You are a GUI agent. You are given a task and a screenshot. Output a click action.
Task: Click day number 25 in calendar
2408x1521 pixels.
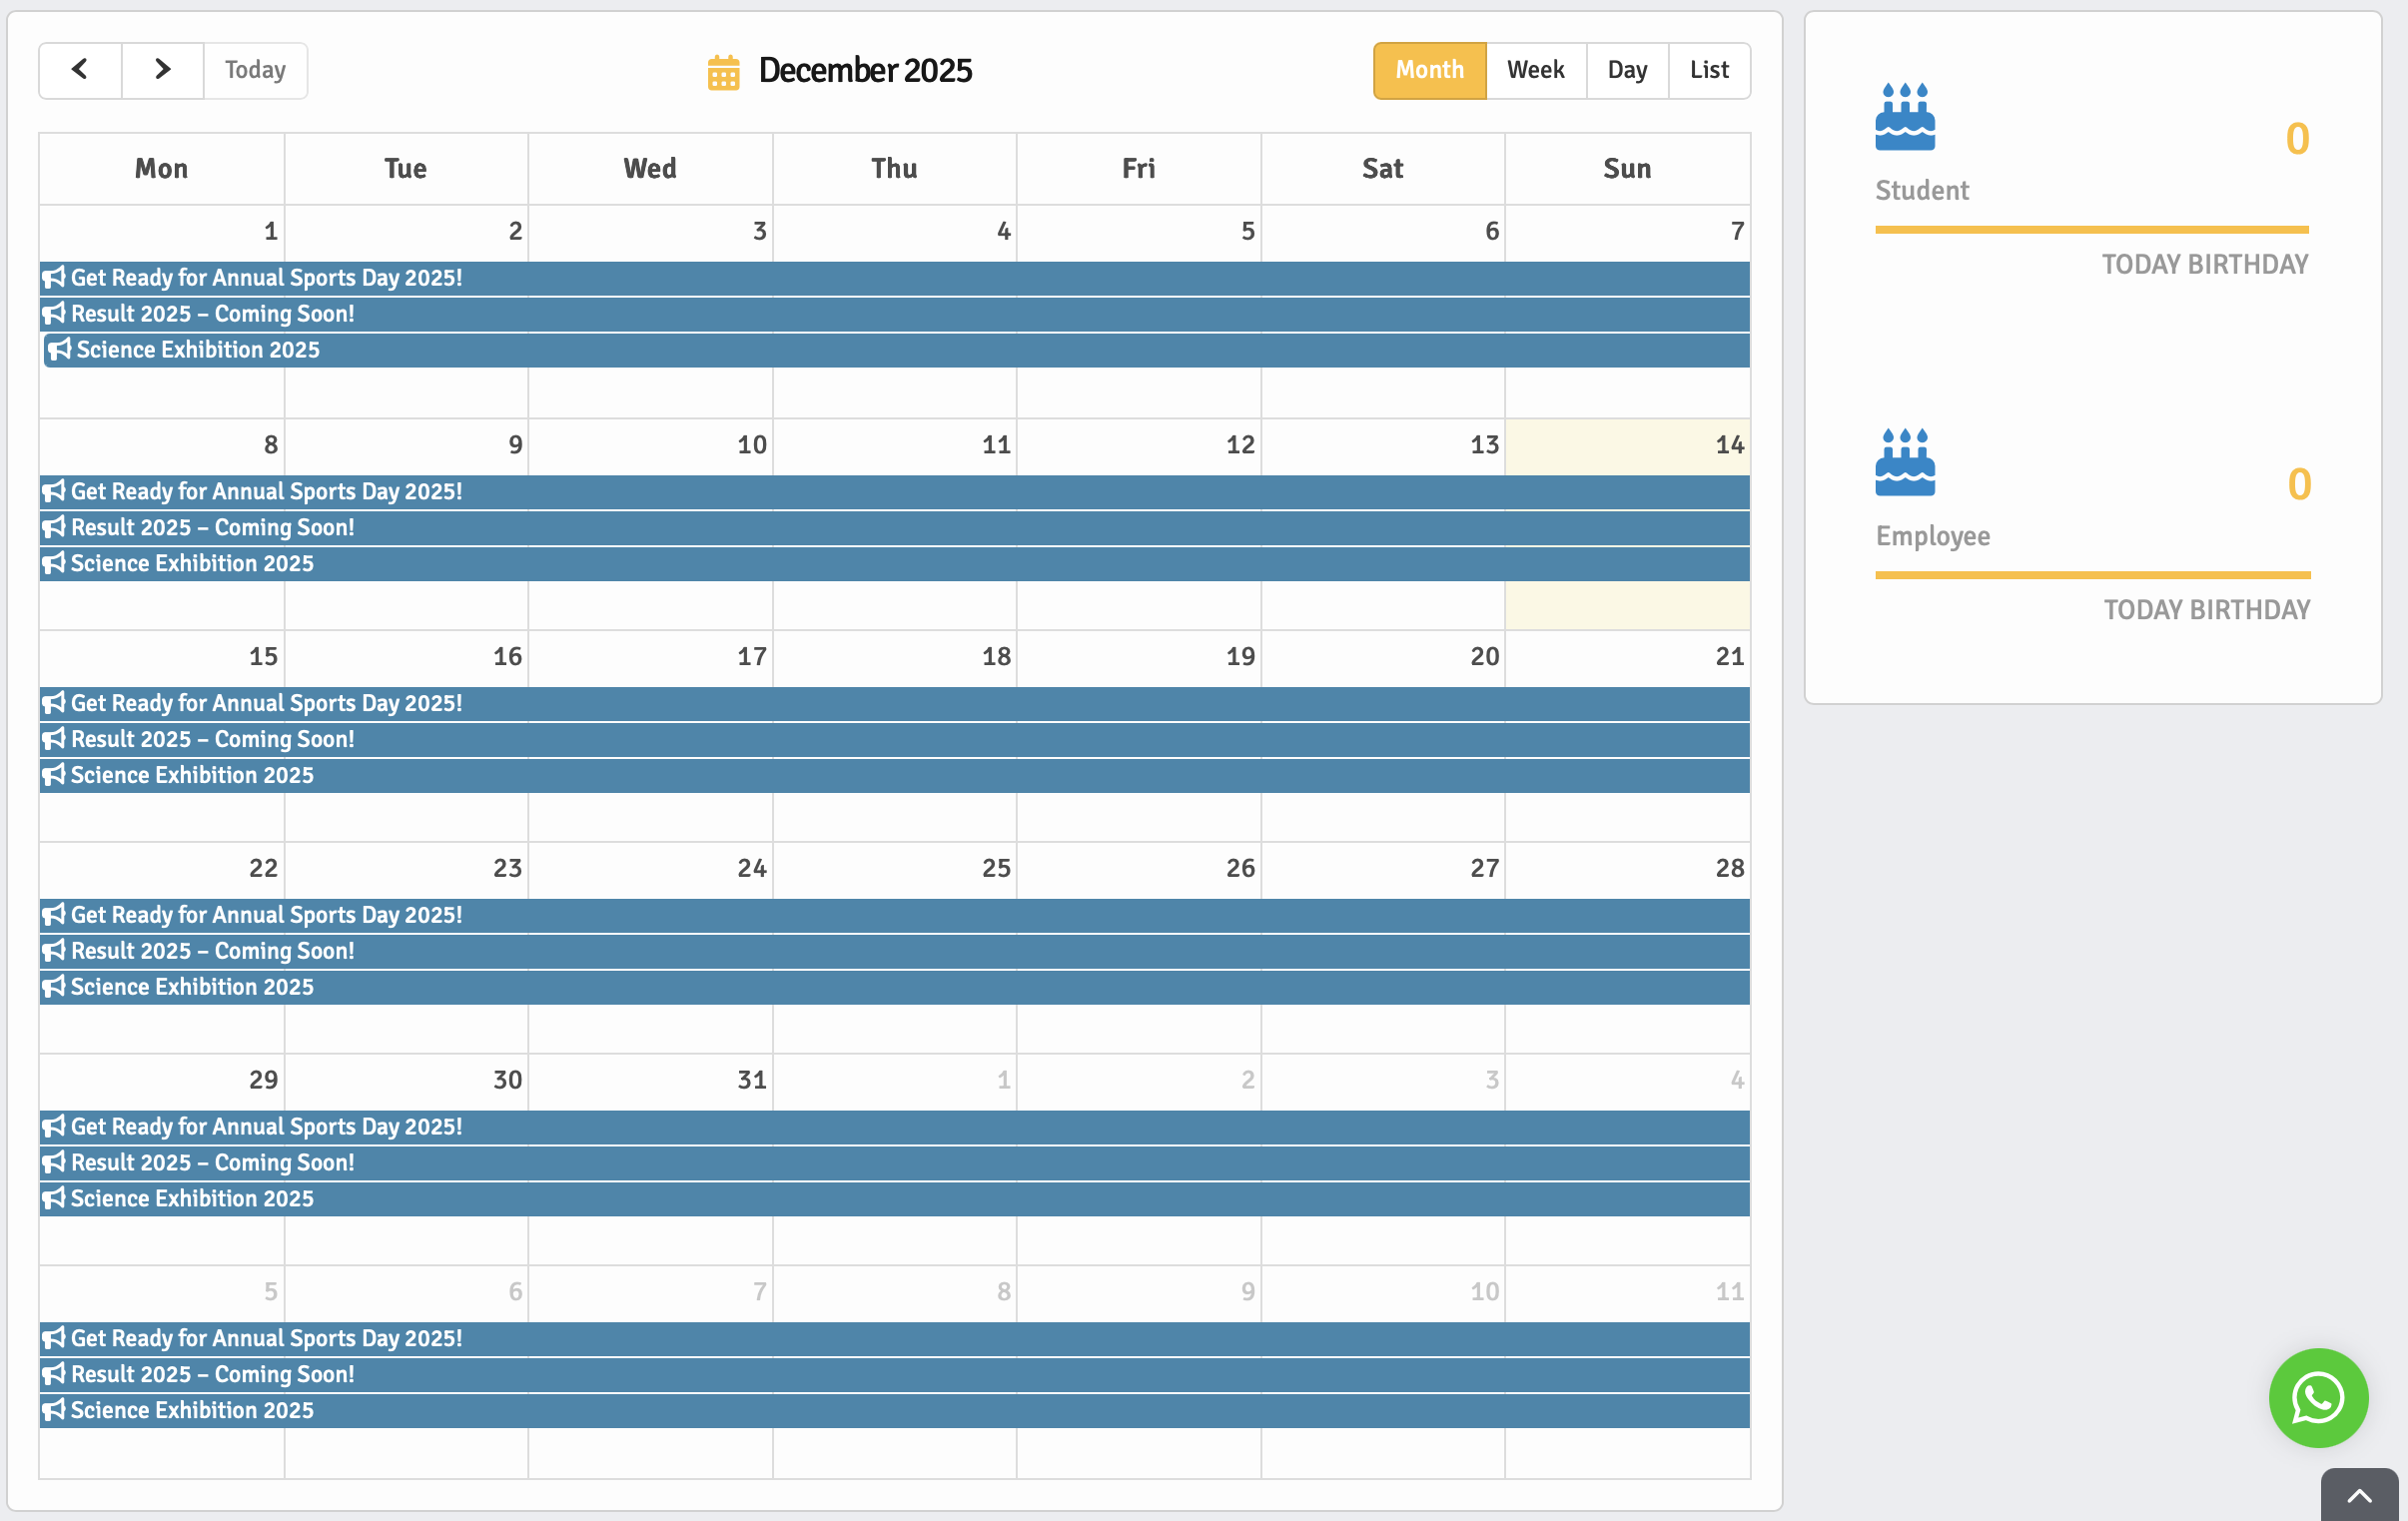pos(995,868)
